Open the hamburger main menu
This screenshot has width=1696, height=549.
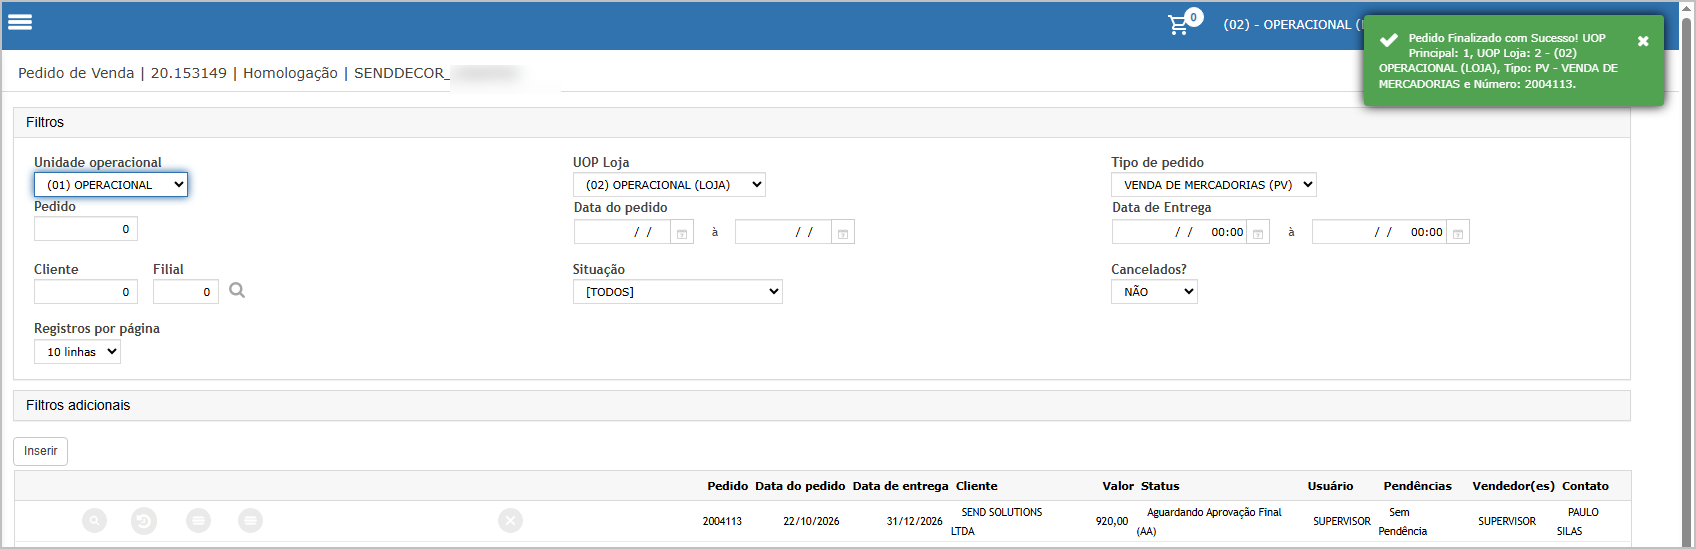20,22
